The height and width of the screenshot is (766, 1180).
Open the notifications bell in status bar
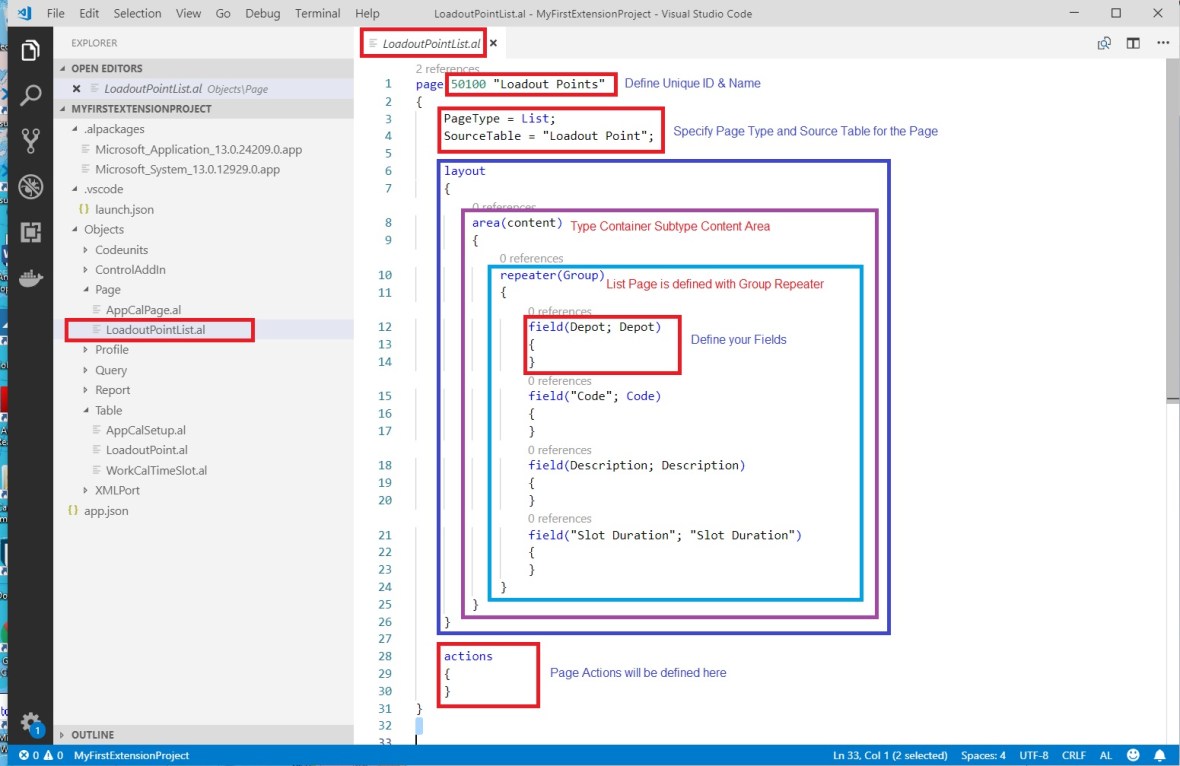pos(1160,755)
